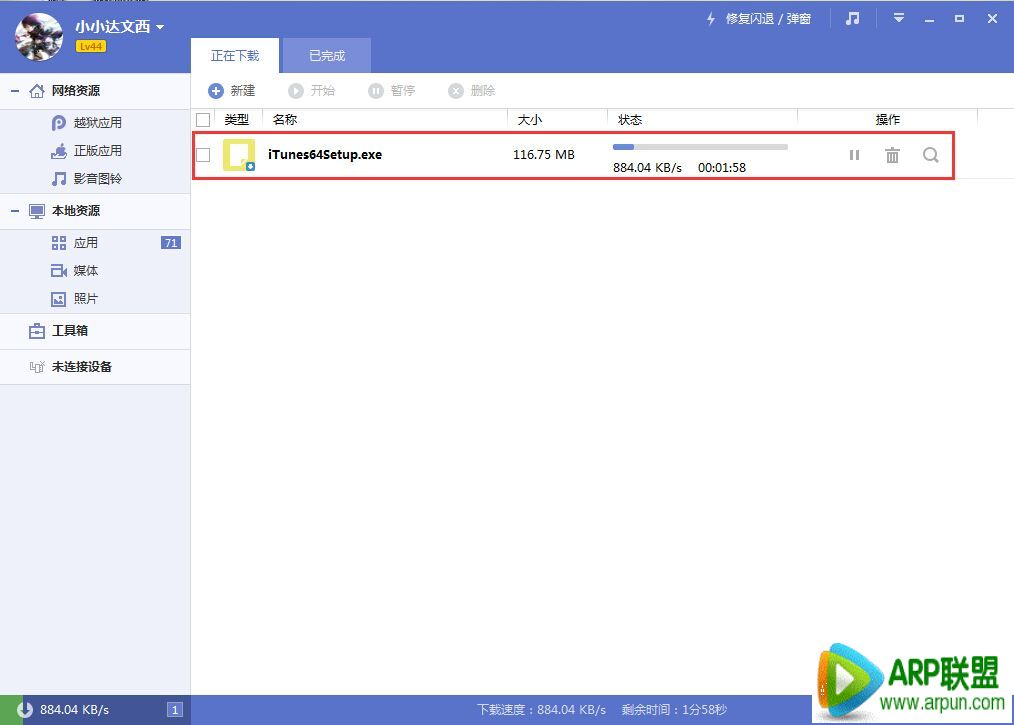Viewport: 1014px width, 725px height.
Task: Delete the iTunes64Setup.exe download
Action: 892,155
